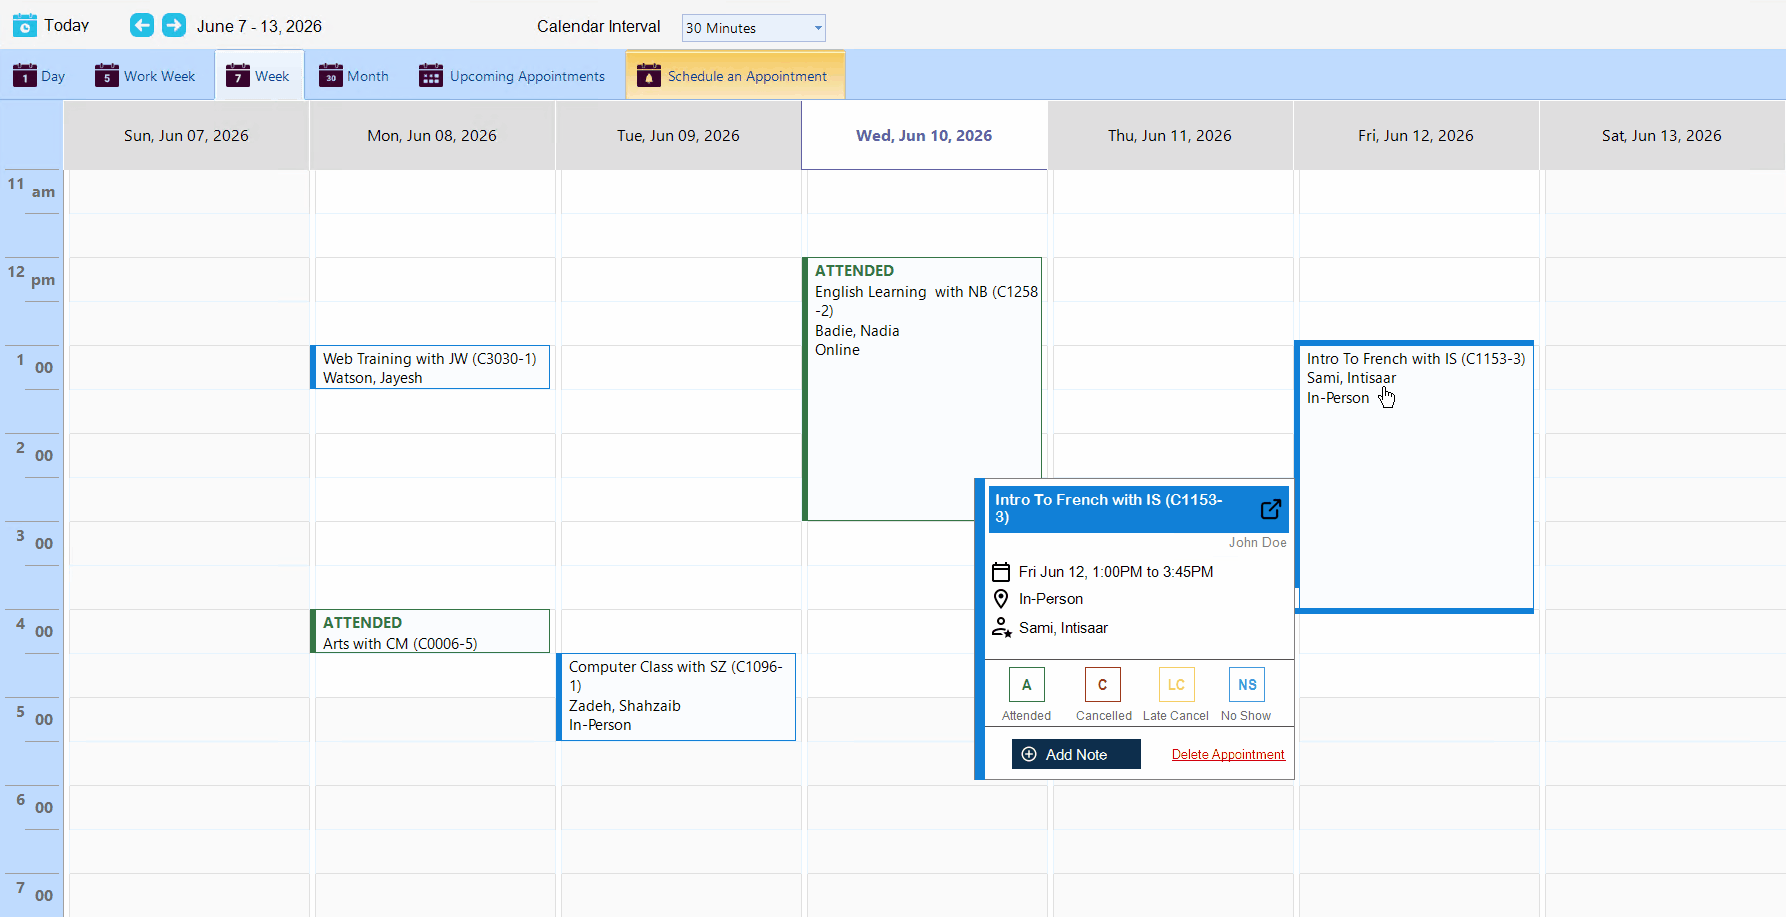Switch to Day view tab
1786x917 pixels.
39,76
